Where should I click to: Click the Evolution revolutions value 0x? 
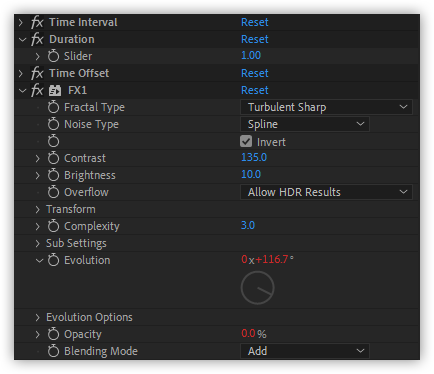[x=248, y=259]
